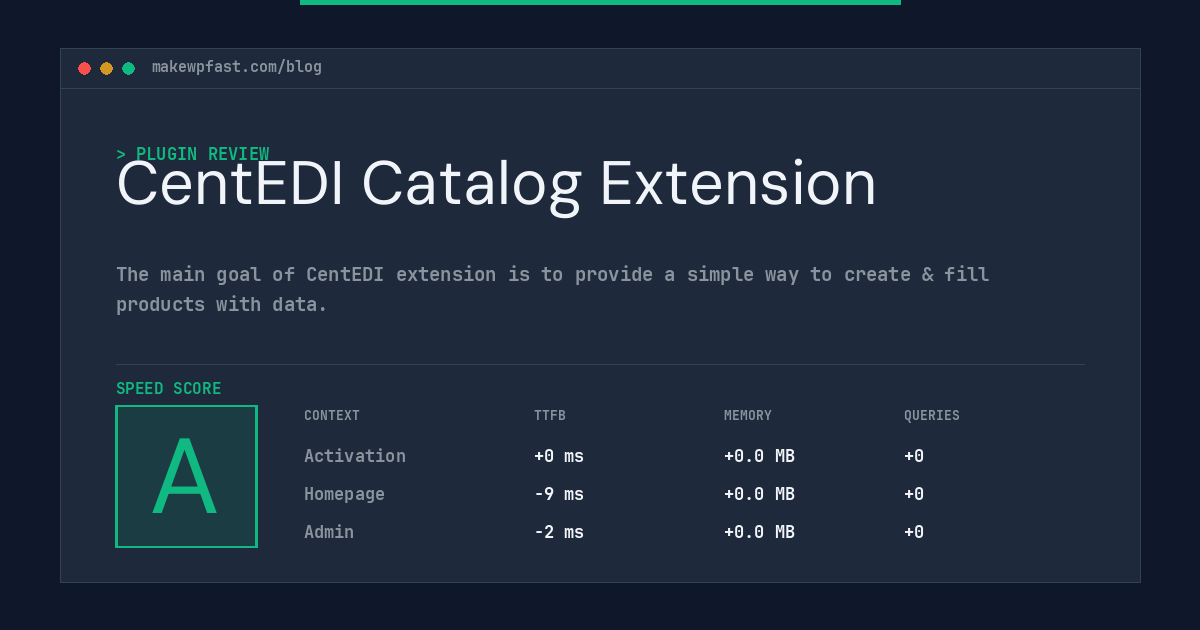Click Activation queries value '+0'

(x=914, y=456)
